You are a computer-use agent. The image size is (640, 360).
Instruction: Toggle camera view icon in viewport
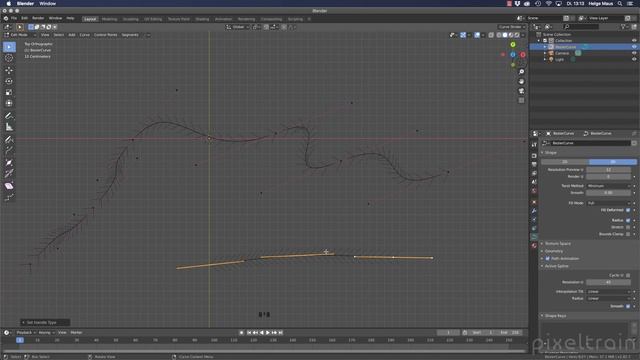[521, 91]
